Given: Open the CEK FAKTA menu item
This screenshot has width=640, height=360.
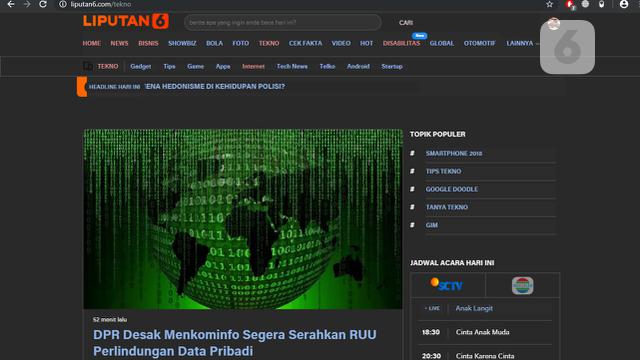Looking at the screenshot, I should pyautogui.click(x=305, y=43).
